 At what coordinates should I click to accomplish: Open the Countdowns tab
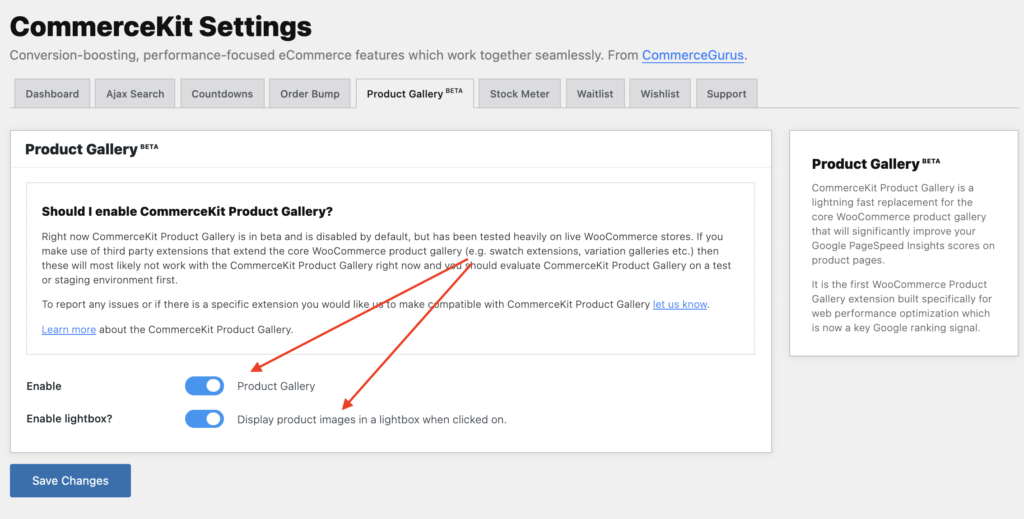tap(222, 93)
